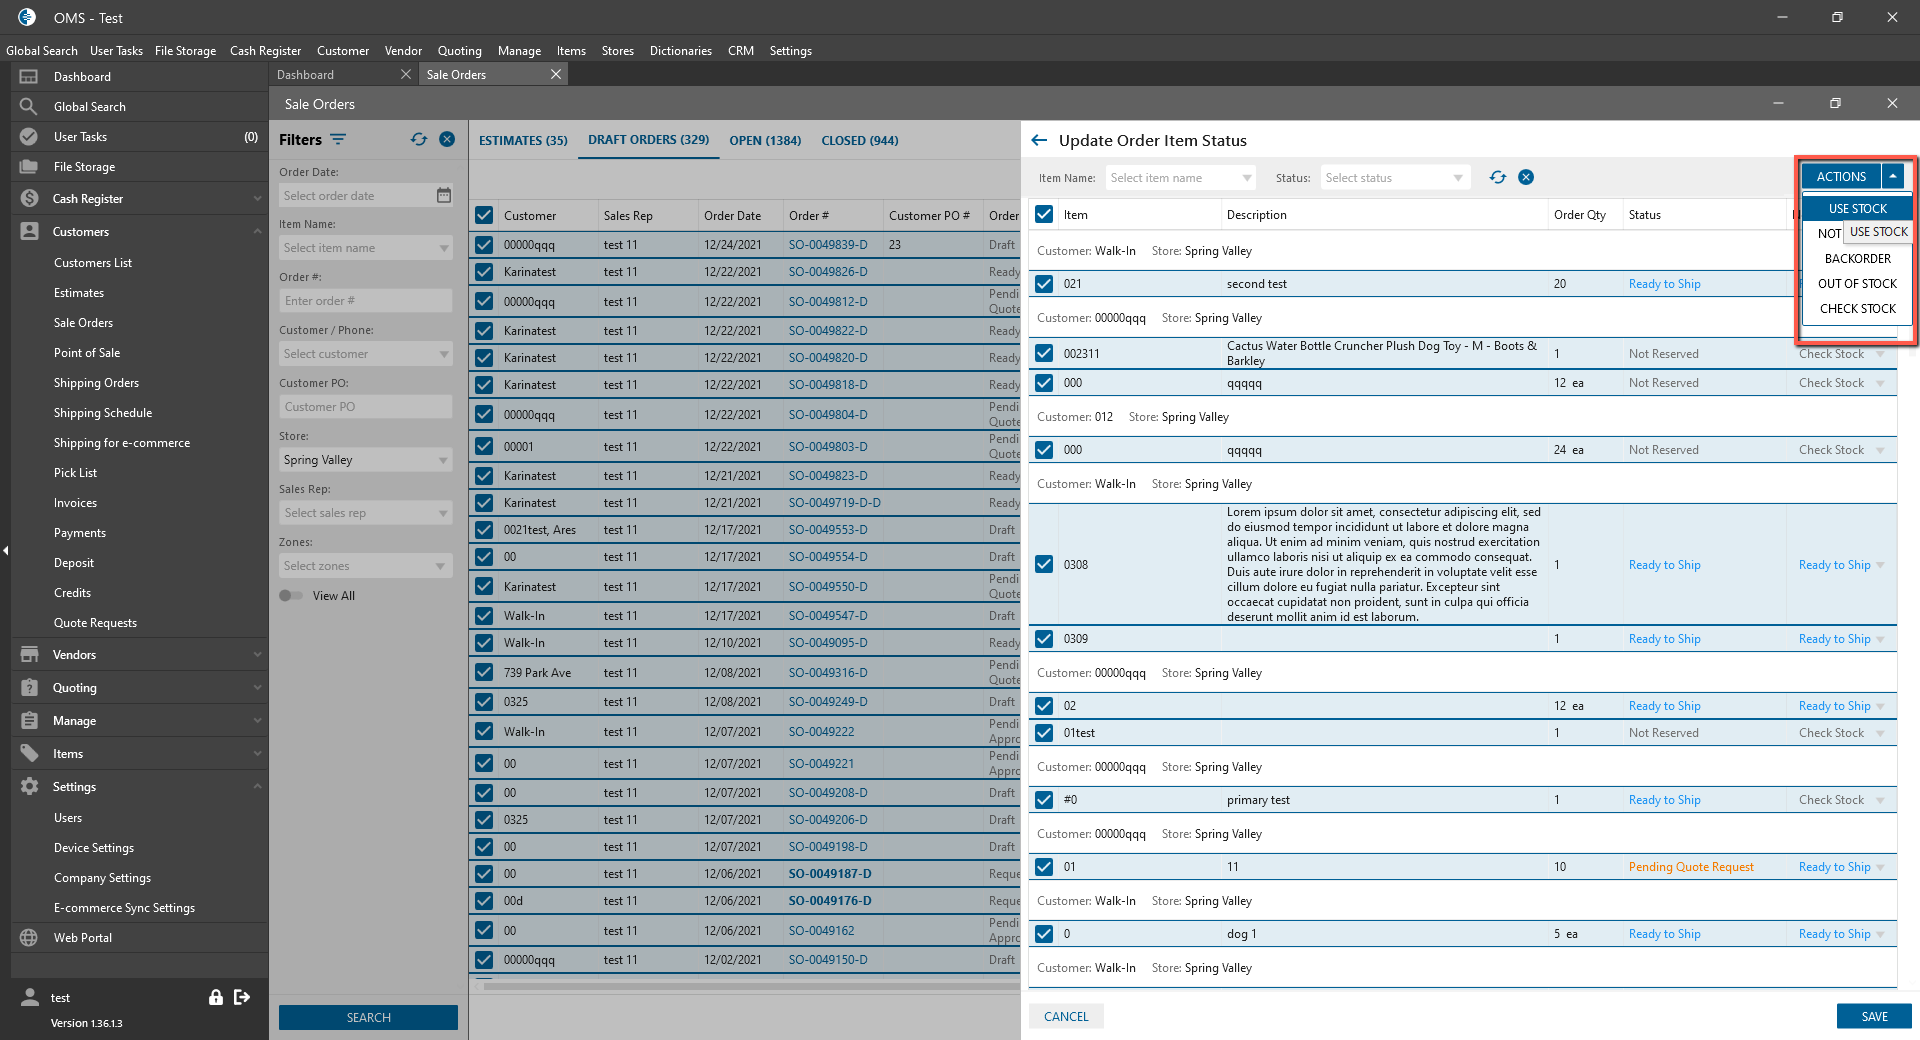This screenshot has height=1040, width=1920.
Task: Toggle the View All switch
Action: point(291,596)
